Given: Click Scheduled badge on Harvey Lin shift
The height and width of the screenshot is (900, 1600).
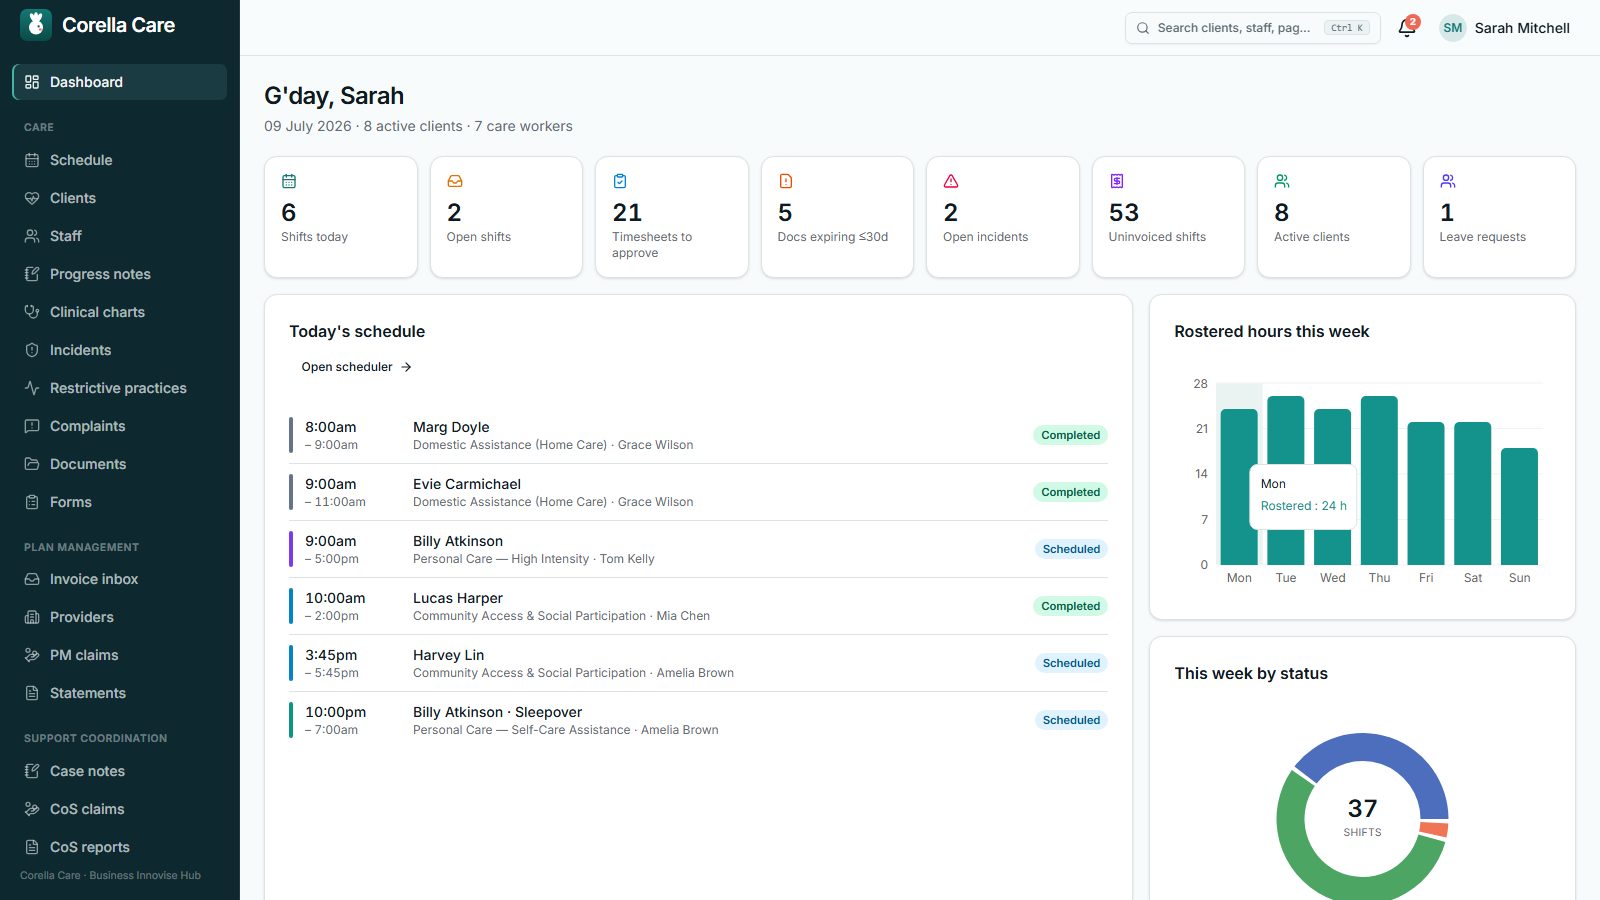Looking at the screenshot, I should click(x=1071, y=663).
